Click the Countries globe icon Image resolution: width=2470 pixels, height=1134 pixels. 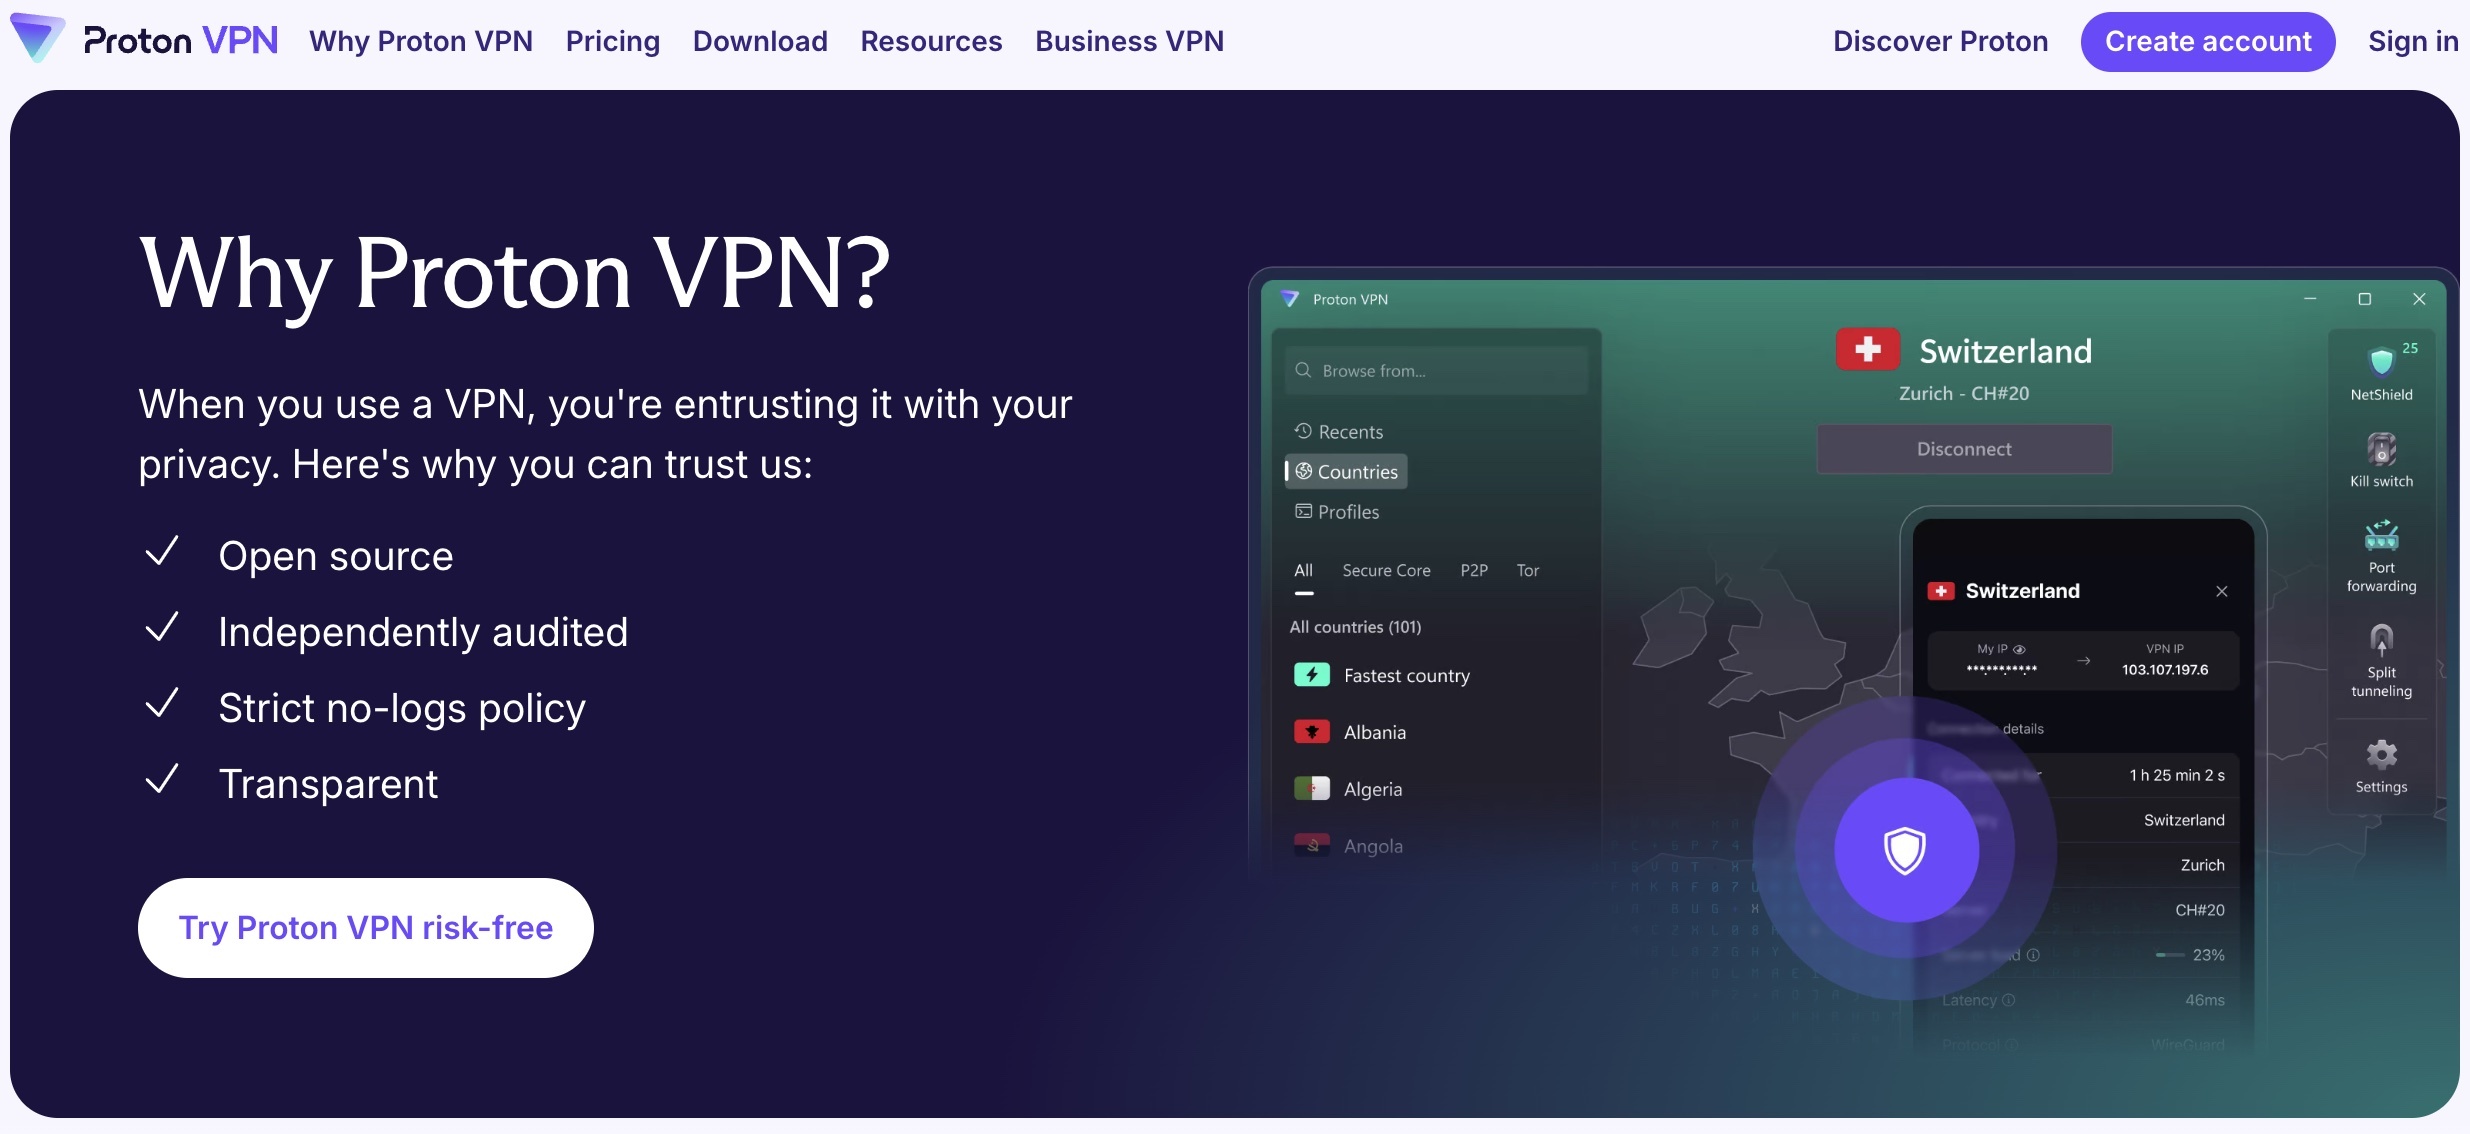(x=1304, y=471)
